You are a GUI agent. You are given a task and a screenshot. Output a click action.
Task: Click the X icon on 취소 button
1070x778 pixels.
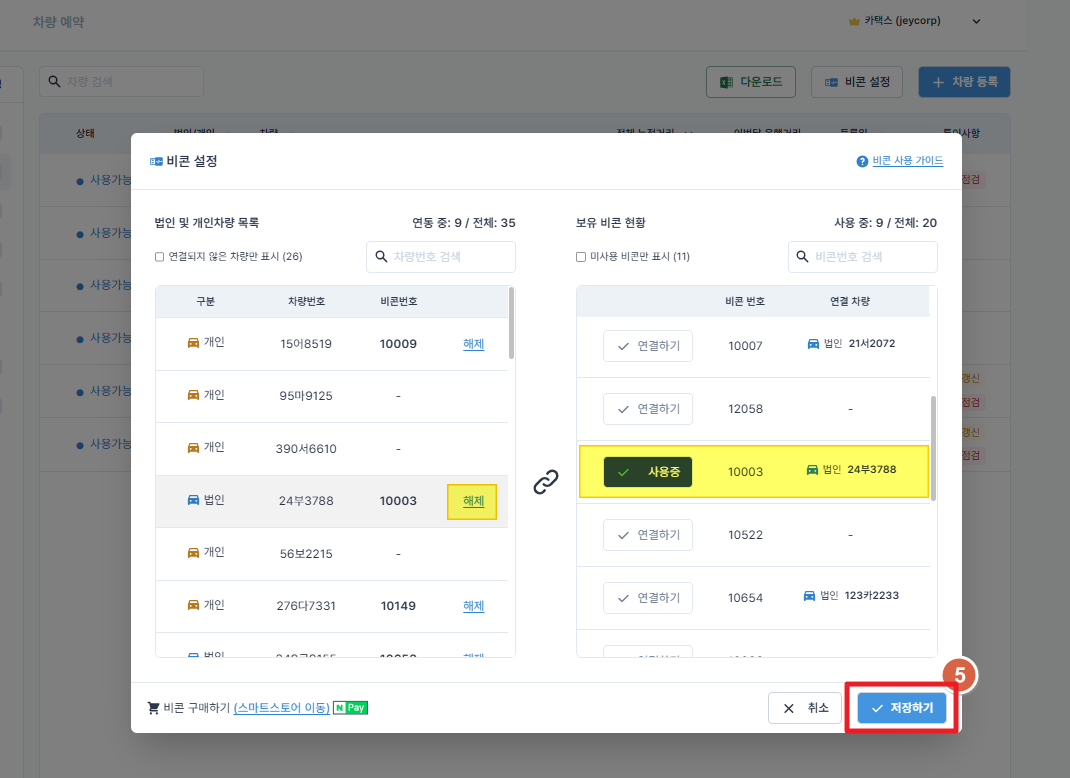pyautogui.click(x=789, y=708)
